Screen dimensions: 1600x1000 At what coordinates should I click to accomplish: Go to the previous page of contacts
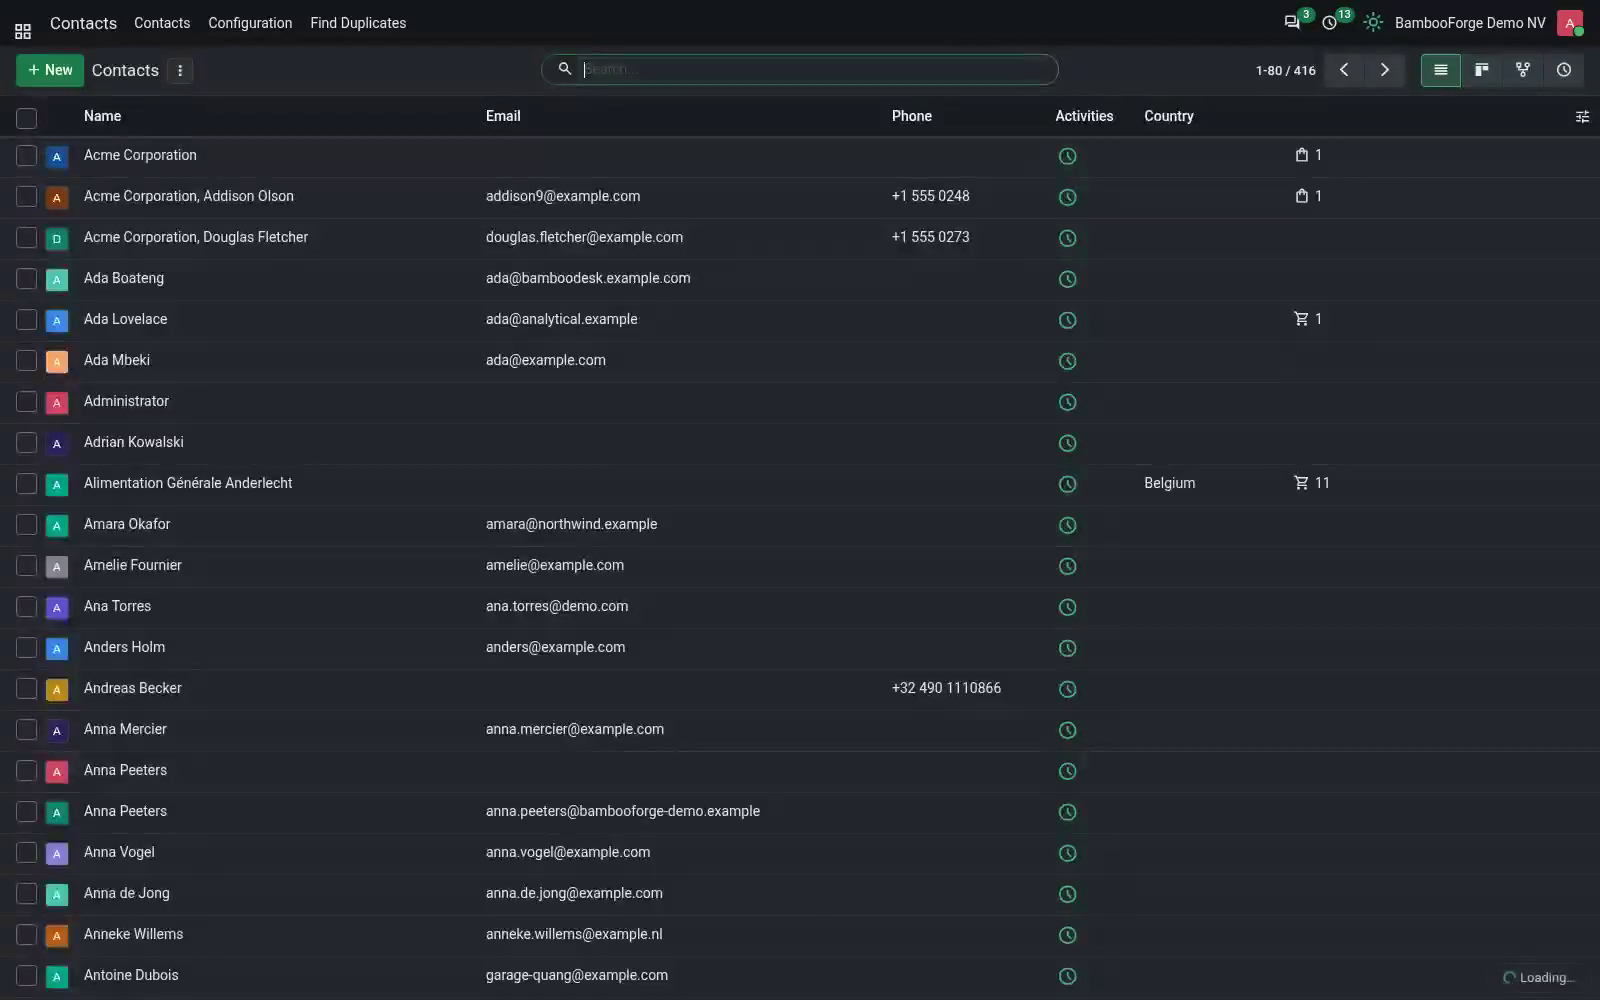pyautogui.click(x=1344, y=70)
